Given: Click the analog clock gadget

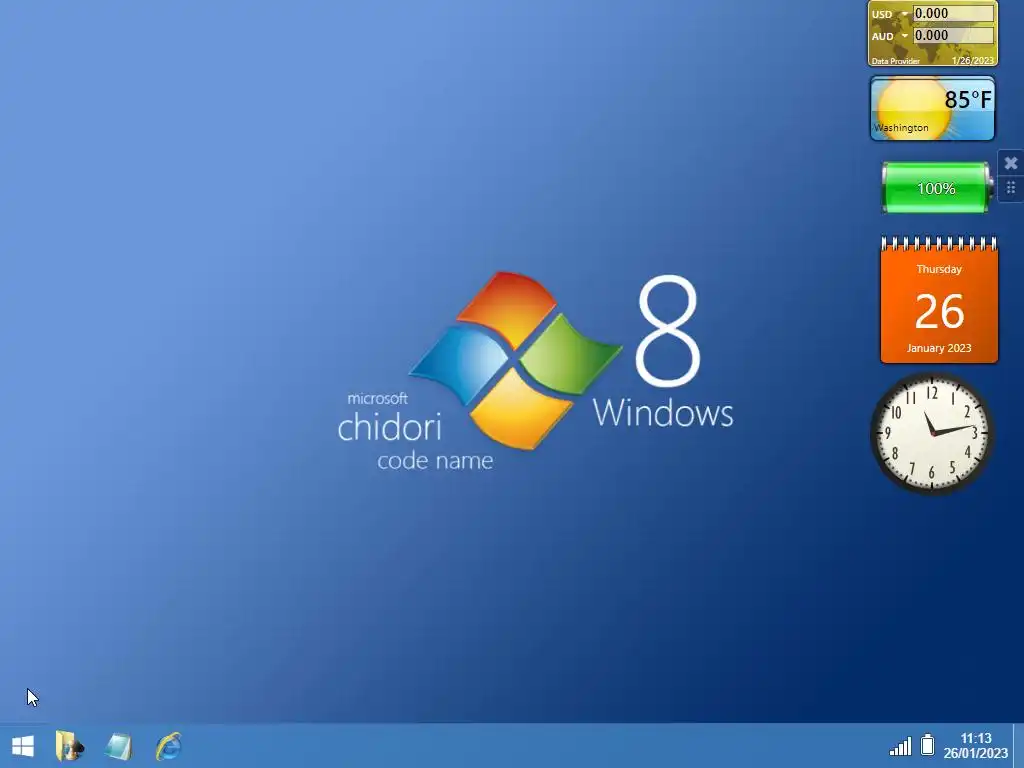Looking at the screenshot, I should coord(932,434).
